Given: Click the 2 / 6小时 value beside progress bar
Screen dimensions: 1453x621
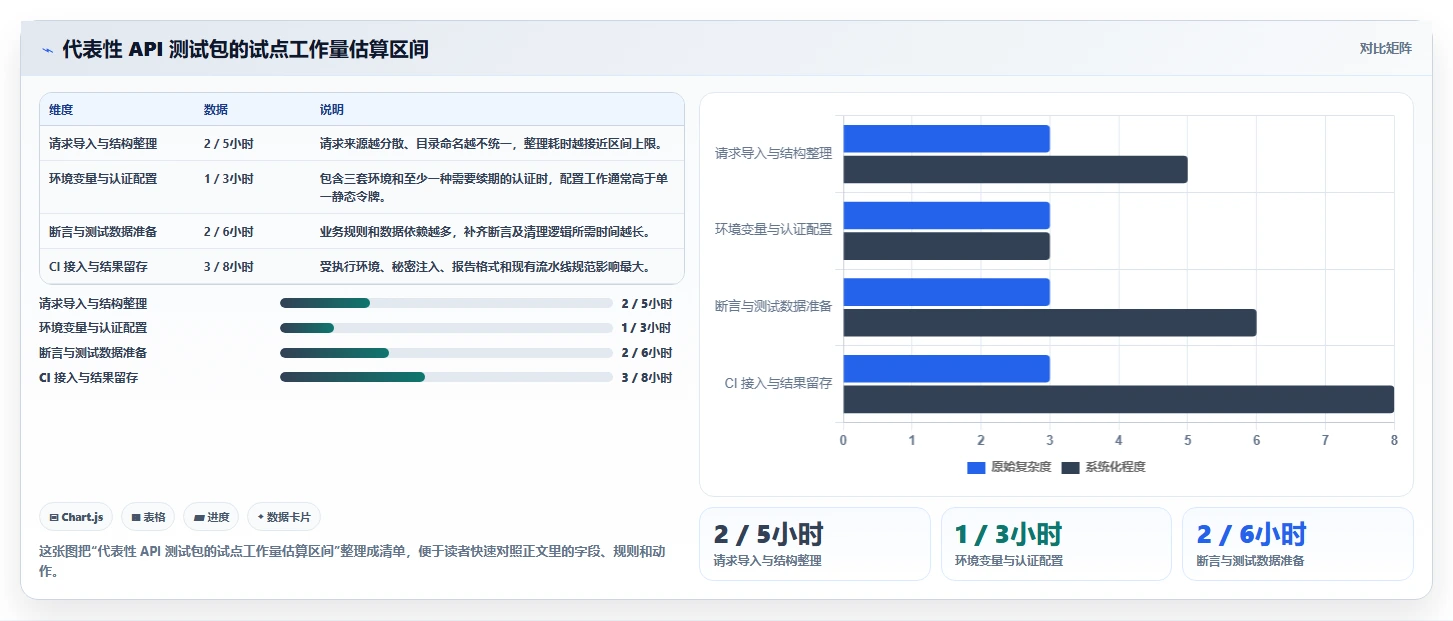Looking at the screenshot, I should click(646, 353).
